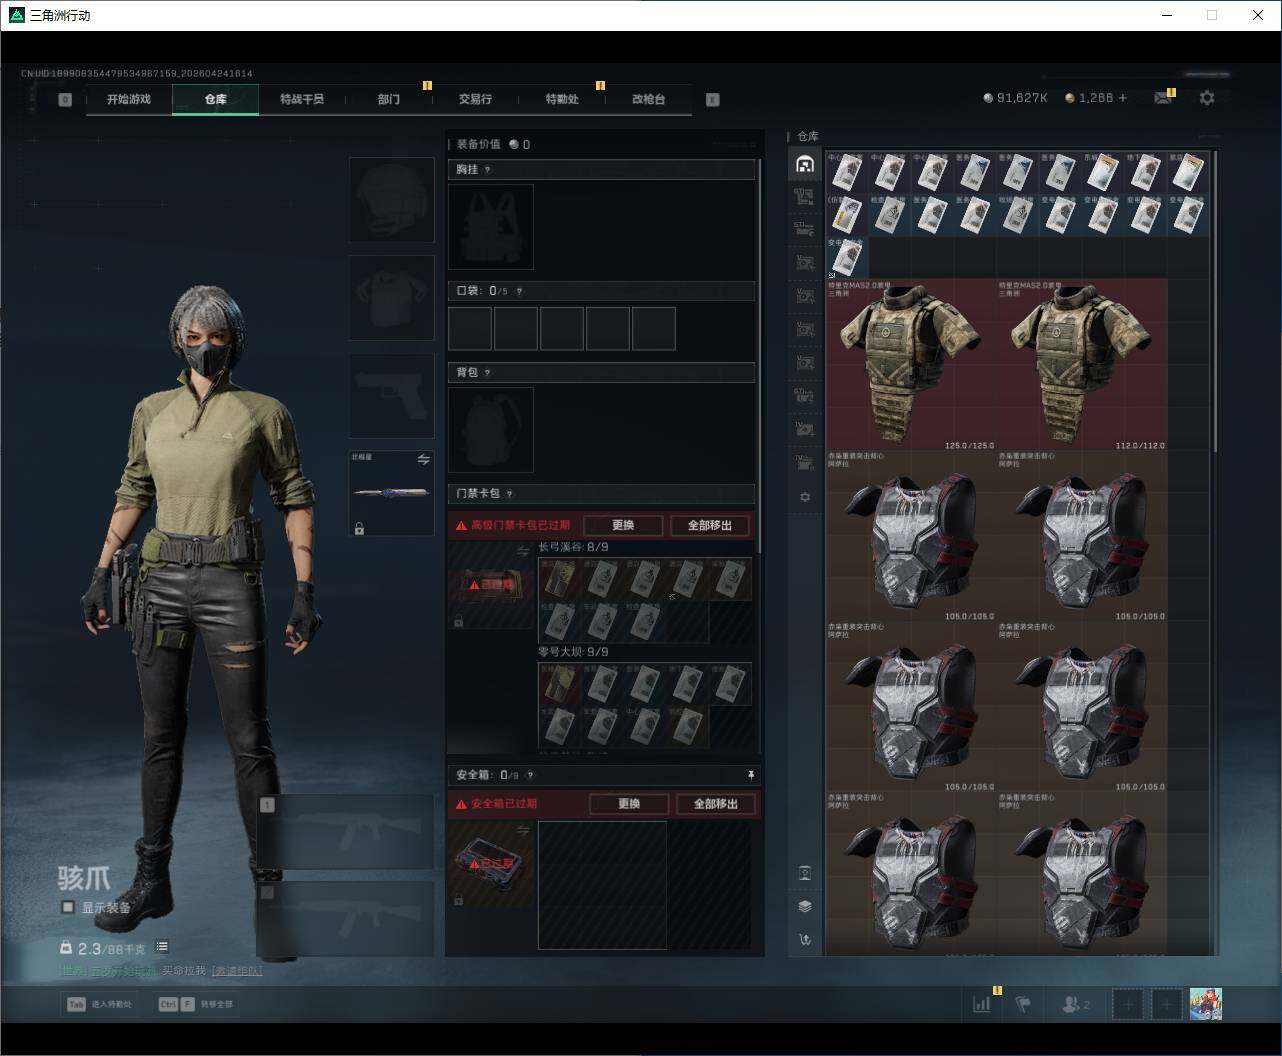Enable the 显示装备 checkbox
This screenshot has height=1056, width=1282.
coord(68,907)
